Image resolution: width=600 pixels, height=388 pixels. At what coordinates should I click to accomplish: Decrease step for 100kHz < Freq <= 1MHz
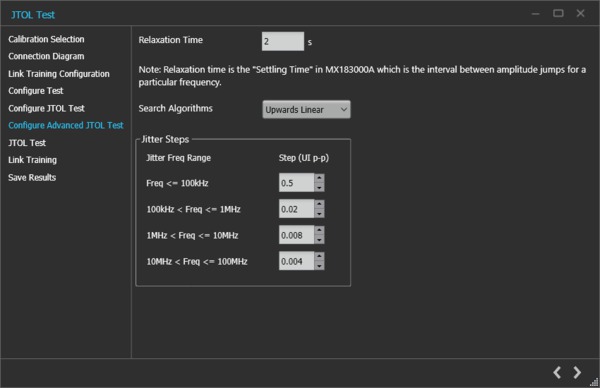point(319,213)
